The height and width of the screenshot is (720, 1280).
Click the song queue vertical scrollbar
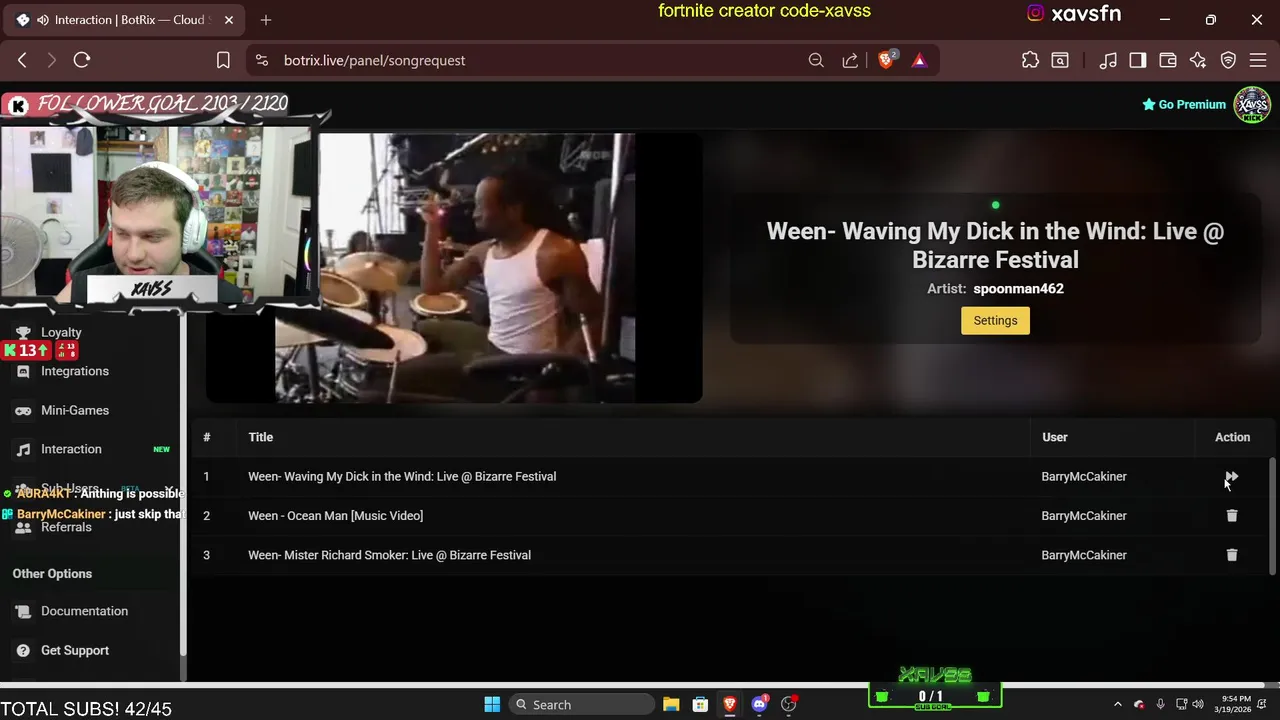(1273, 515)
